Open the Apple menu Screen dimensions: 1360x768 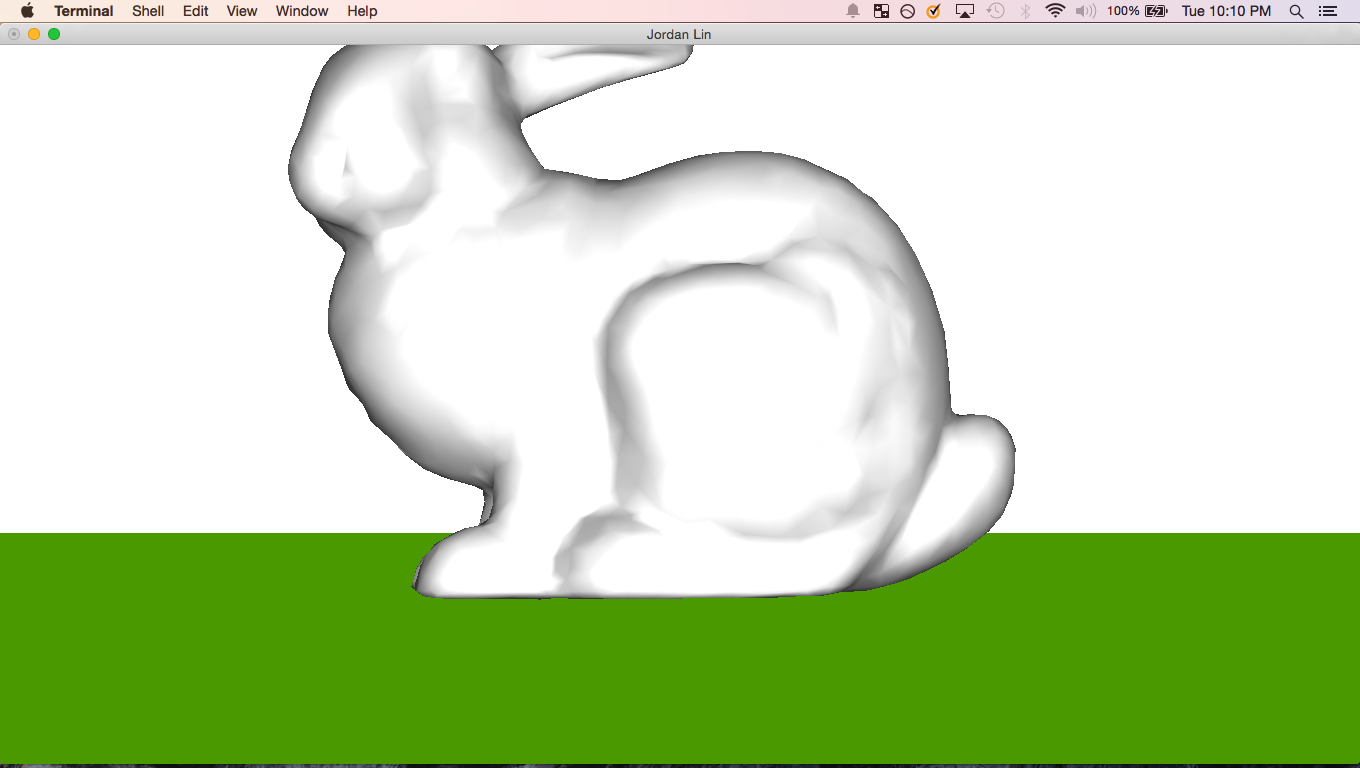(27, 11)
